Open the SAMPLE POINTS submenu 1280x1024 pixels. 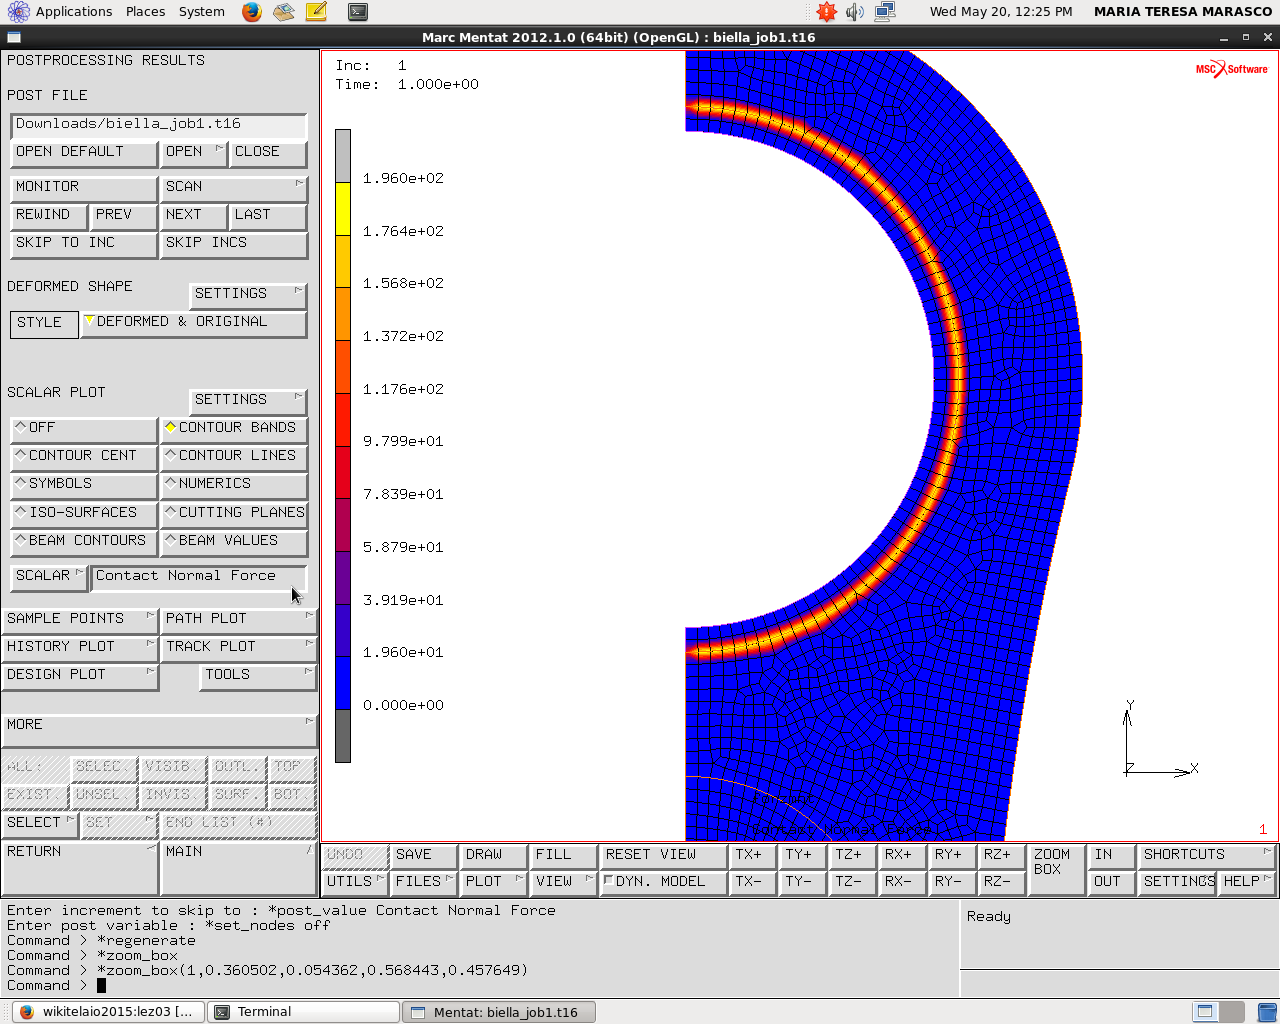(x=80, y=619)
